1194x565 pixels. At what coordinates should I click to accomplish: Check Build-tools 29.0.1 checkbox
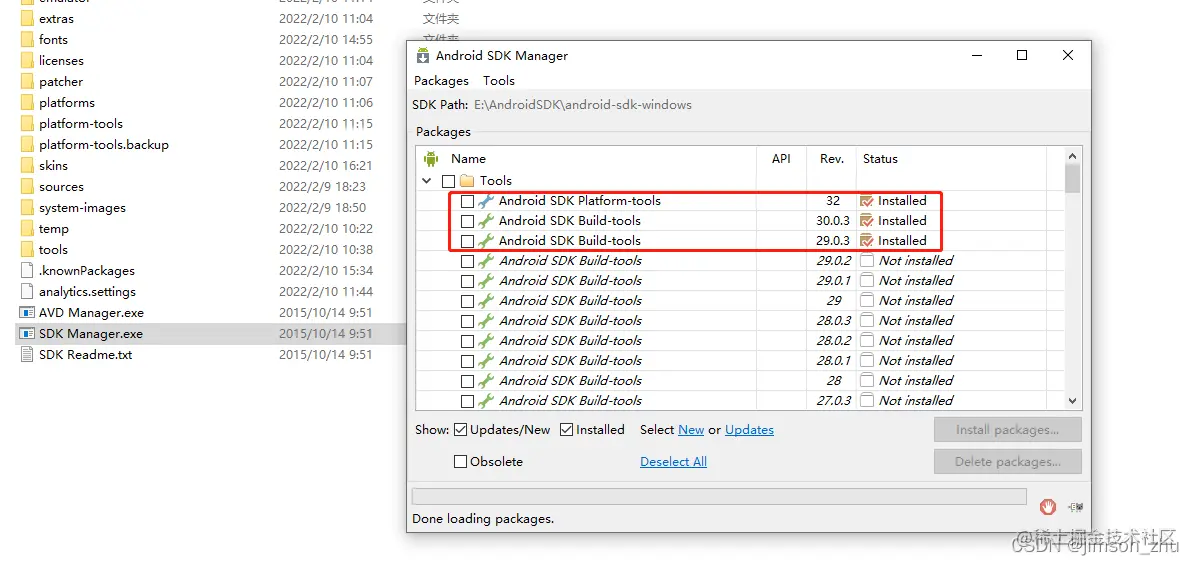click(468, 281)
